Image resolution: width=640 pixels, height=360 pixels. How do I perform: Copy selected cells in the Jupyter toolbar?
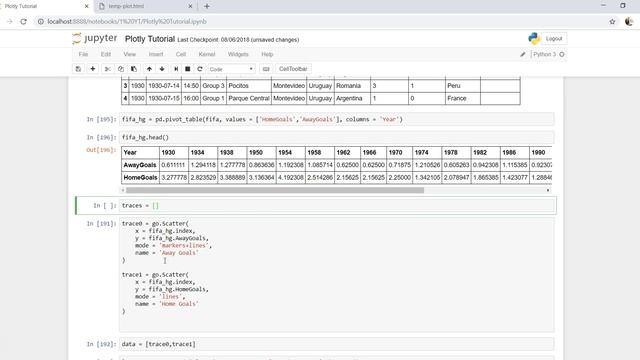pyautogui.click(x=120, y=69)
